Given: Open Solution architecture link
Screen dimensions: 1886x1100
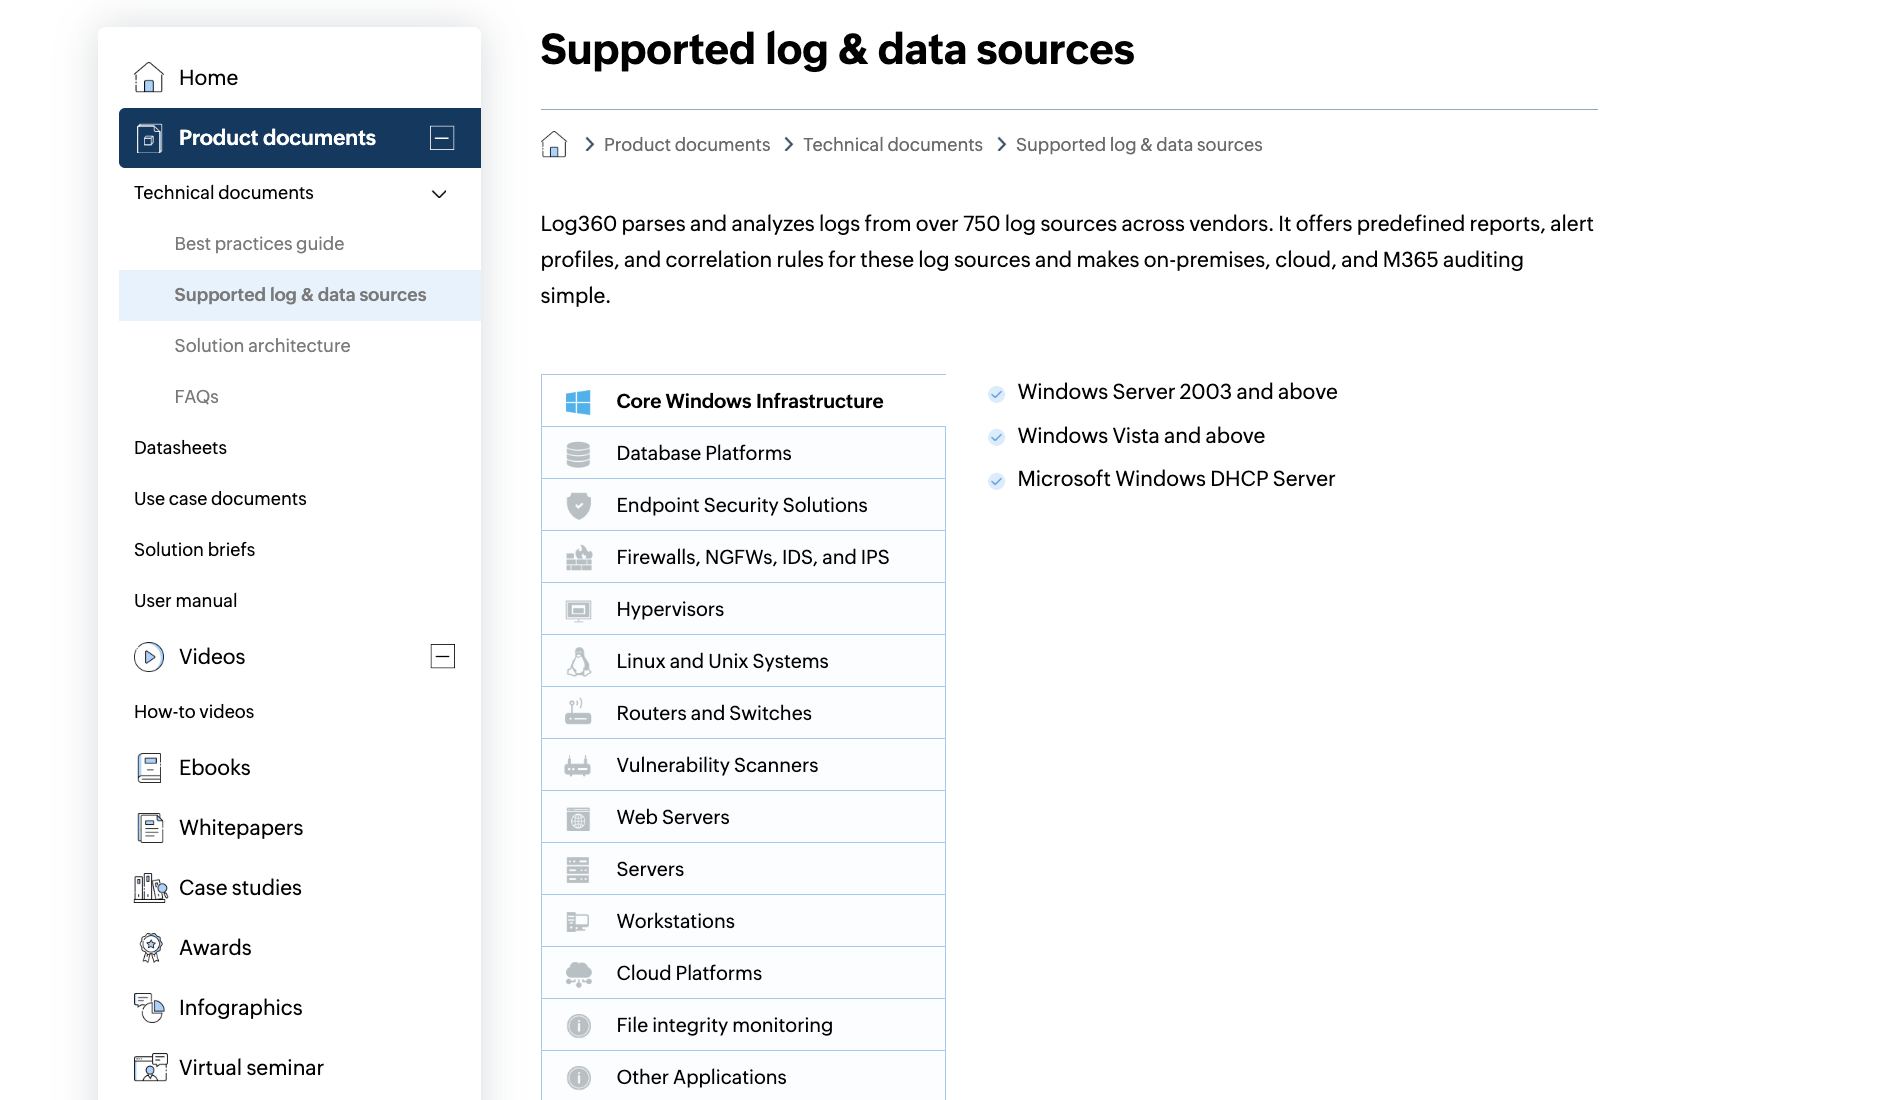Looking at the screenshot, I should pos(262,346).
